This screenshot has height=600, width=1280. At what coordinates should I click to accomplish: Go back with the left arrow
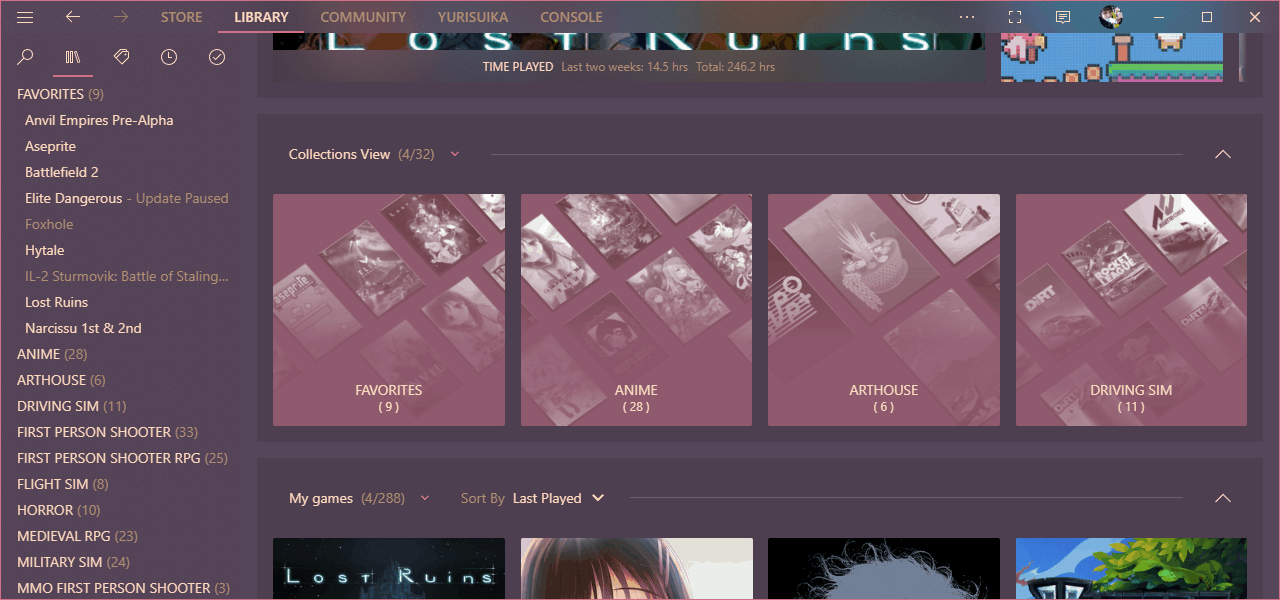click(x=72, y=17)
